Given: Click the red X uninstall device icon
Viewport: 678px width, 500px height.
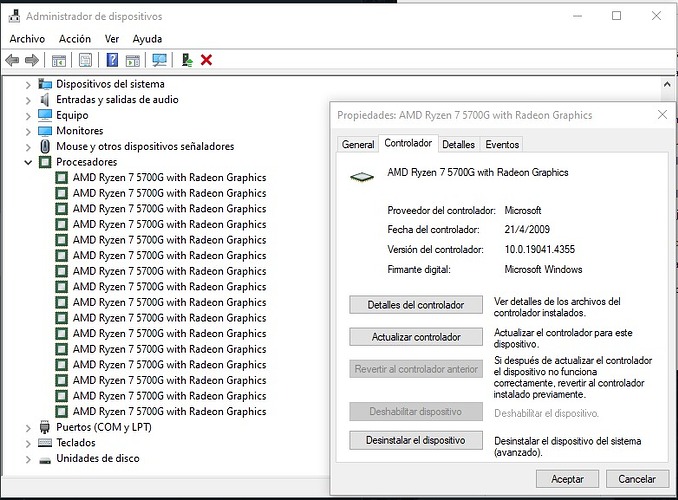Looking at the screenshot, I should (x=206, y=60).
